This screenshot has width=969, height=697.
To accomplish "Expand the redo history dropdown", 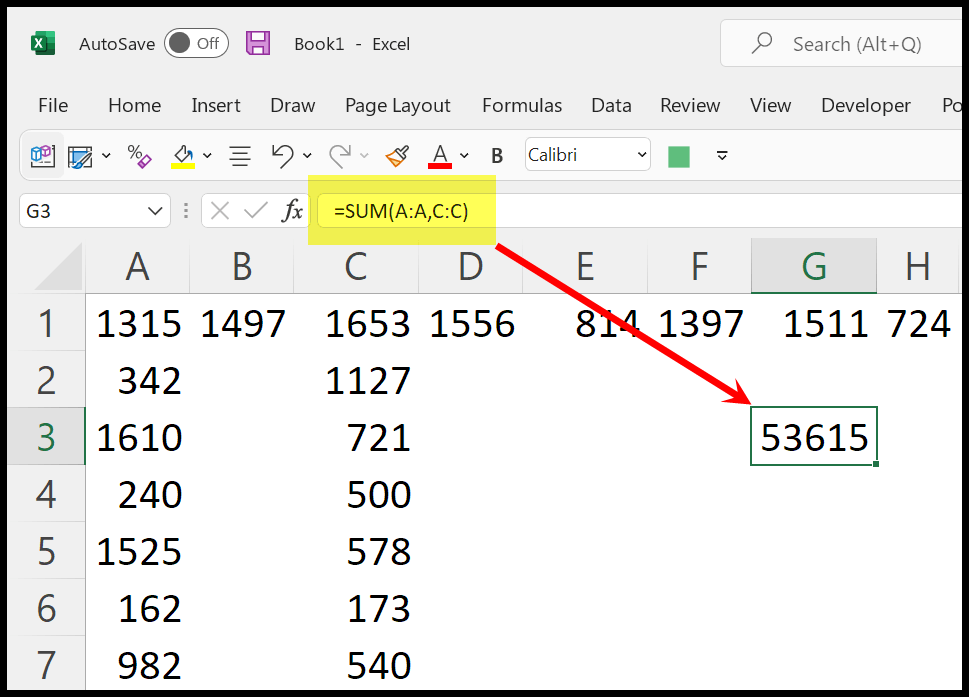I will coord(364,156).
